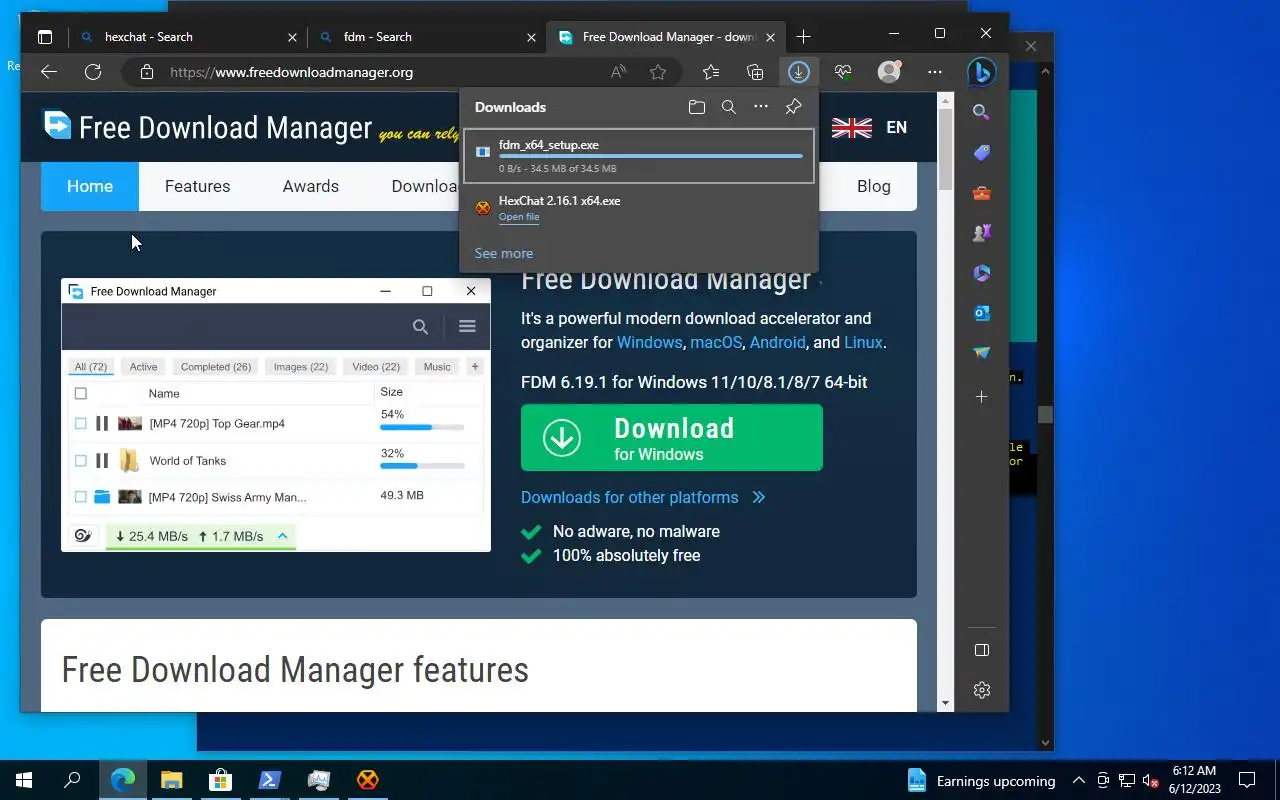Click scroll down arrow of page scrollbar
The width and height of the screenshot is (1280, 800).
pos(946,703)
